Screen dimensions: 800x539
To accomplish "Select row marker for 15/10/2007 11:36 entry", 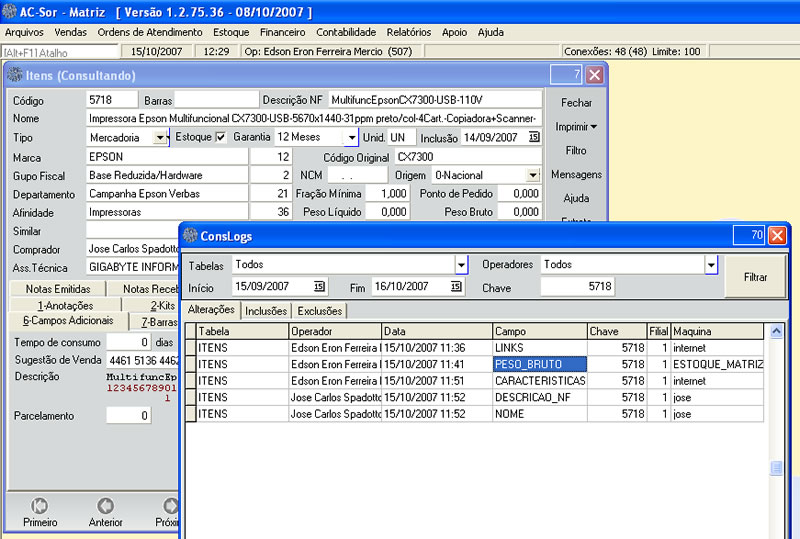I will (191, 348).
